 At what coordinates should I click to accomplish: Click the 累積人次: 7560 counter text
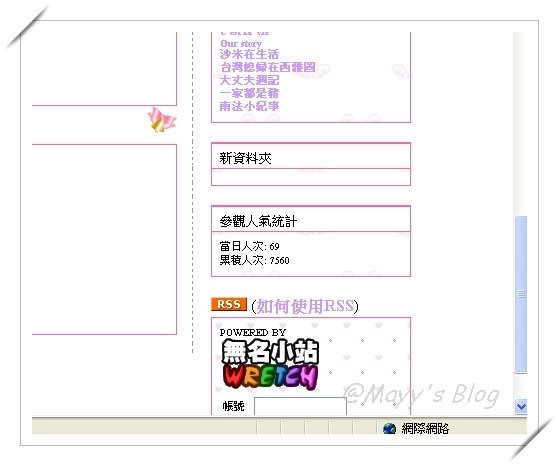(x=254, y=260)
